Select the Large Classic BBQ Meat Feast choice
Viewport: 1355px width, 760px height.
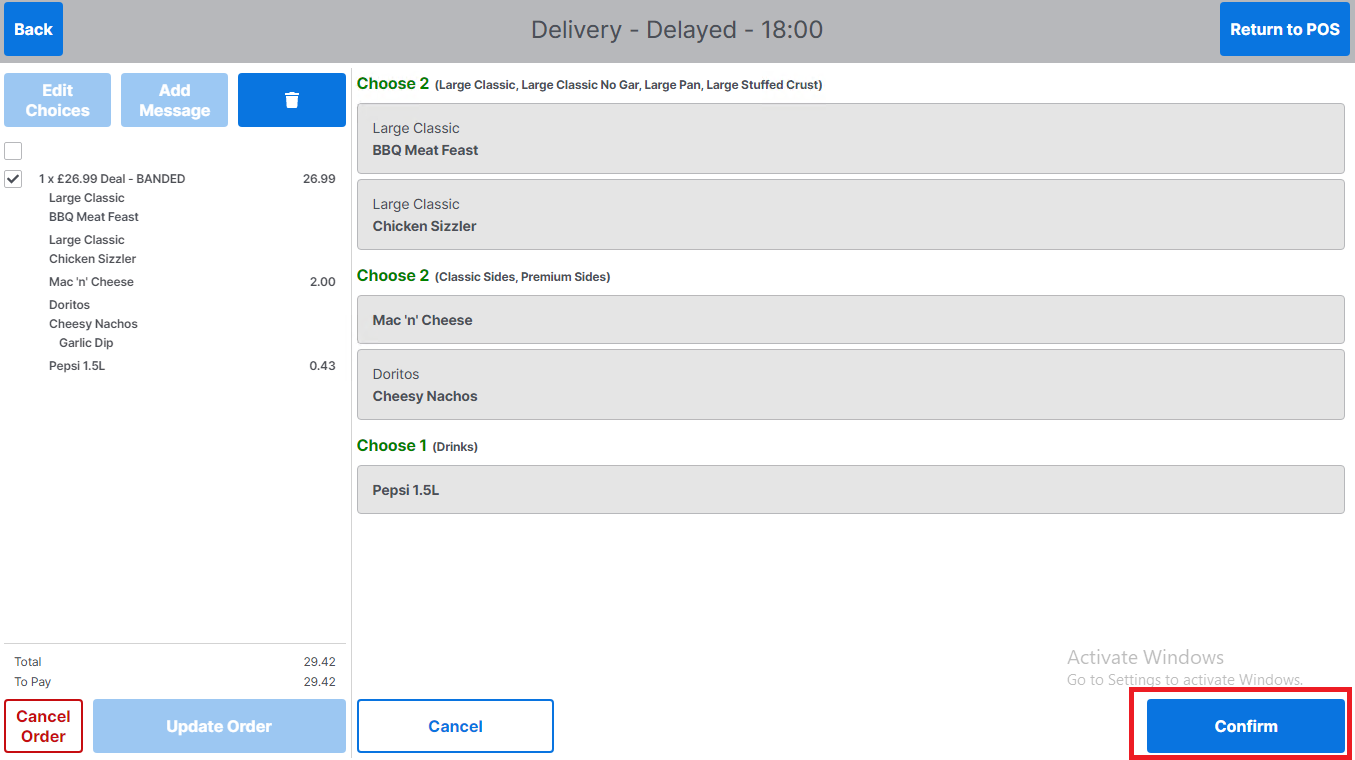coord(850,139)
